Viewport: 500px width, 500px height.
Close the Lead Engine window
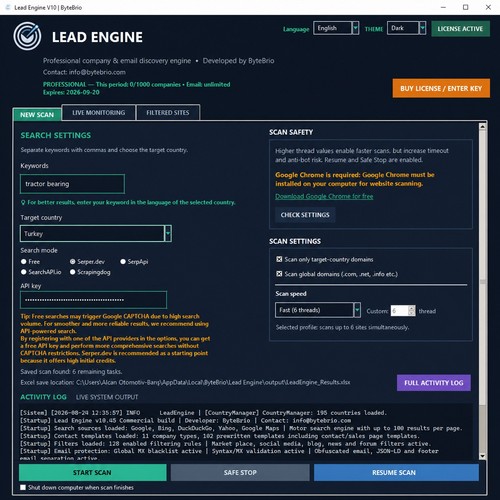(x=488, y=7)
